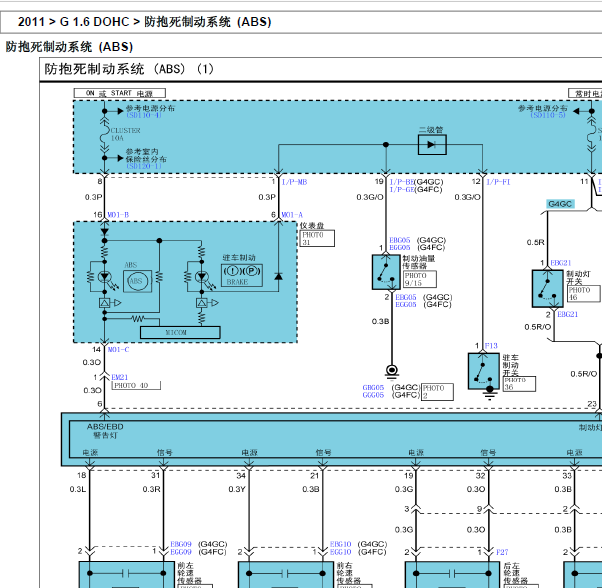Click the I/P-FI connector link
Screen dimensions: 602x588
[x=498, y=182]
